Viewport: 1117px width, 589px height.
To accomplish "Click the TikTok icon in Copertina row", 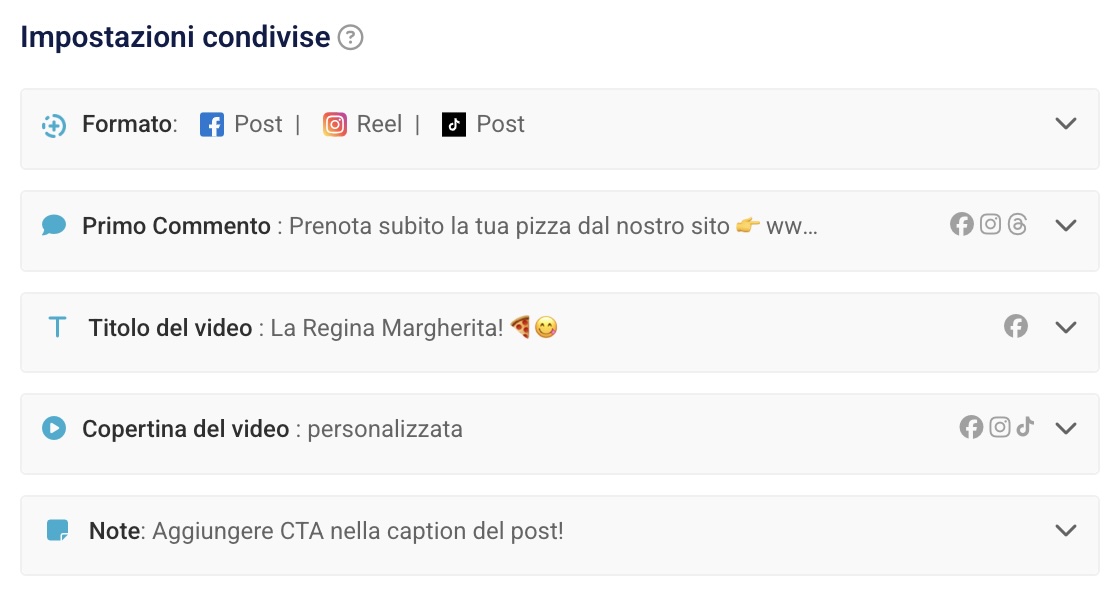I will point(1025,427).
